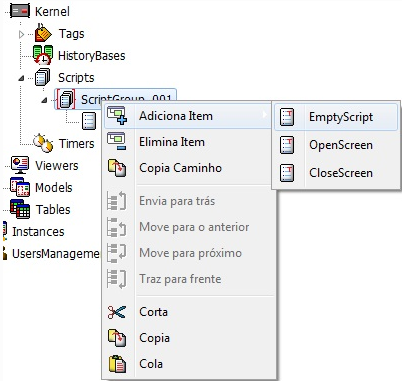Click the Move para próximo icon
This screenshot has height=381, width=402.
(x=117, y=253)
